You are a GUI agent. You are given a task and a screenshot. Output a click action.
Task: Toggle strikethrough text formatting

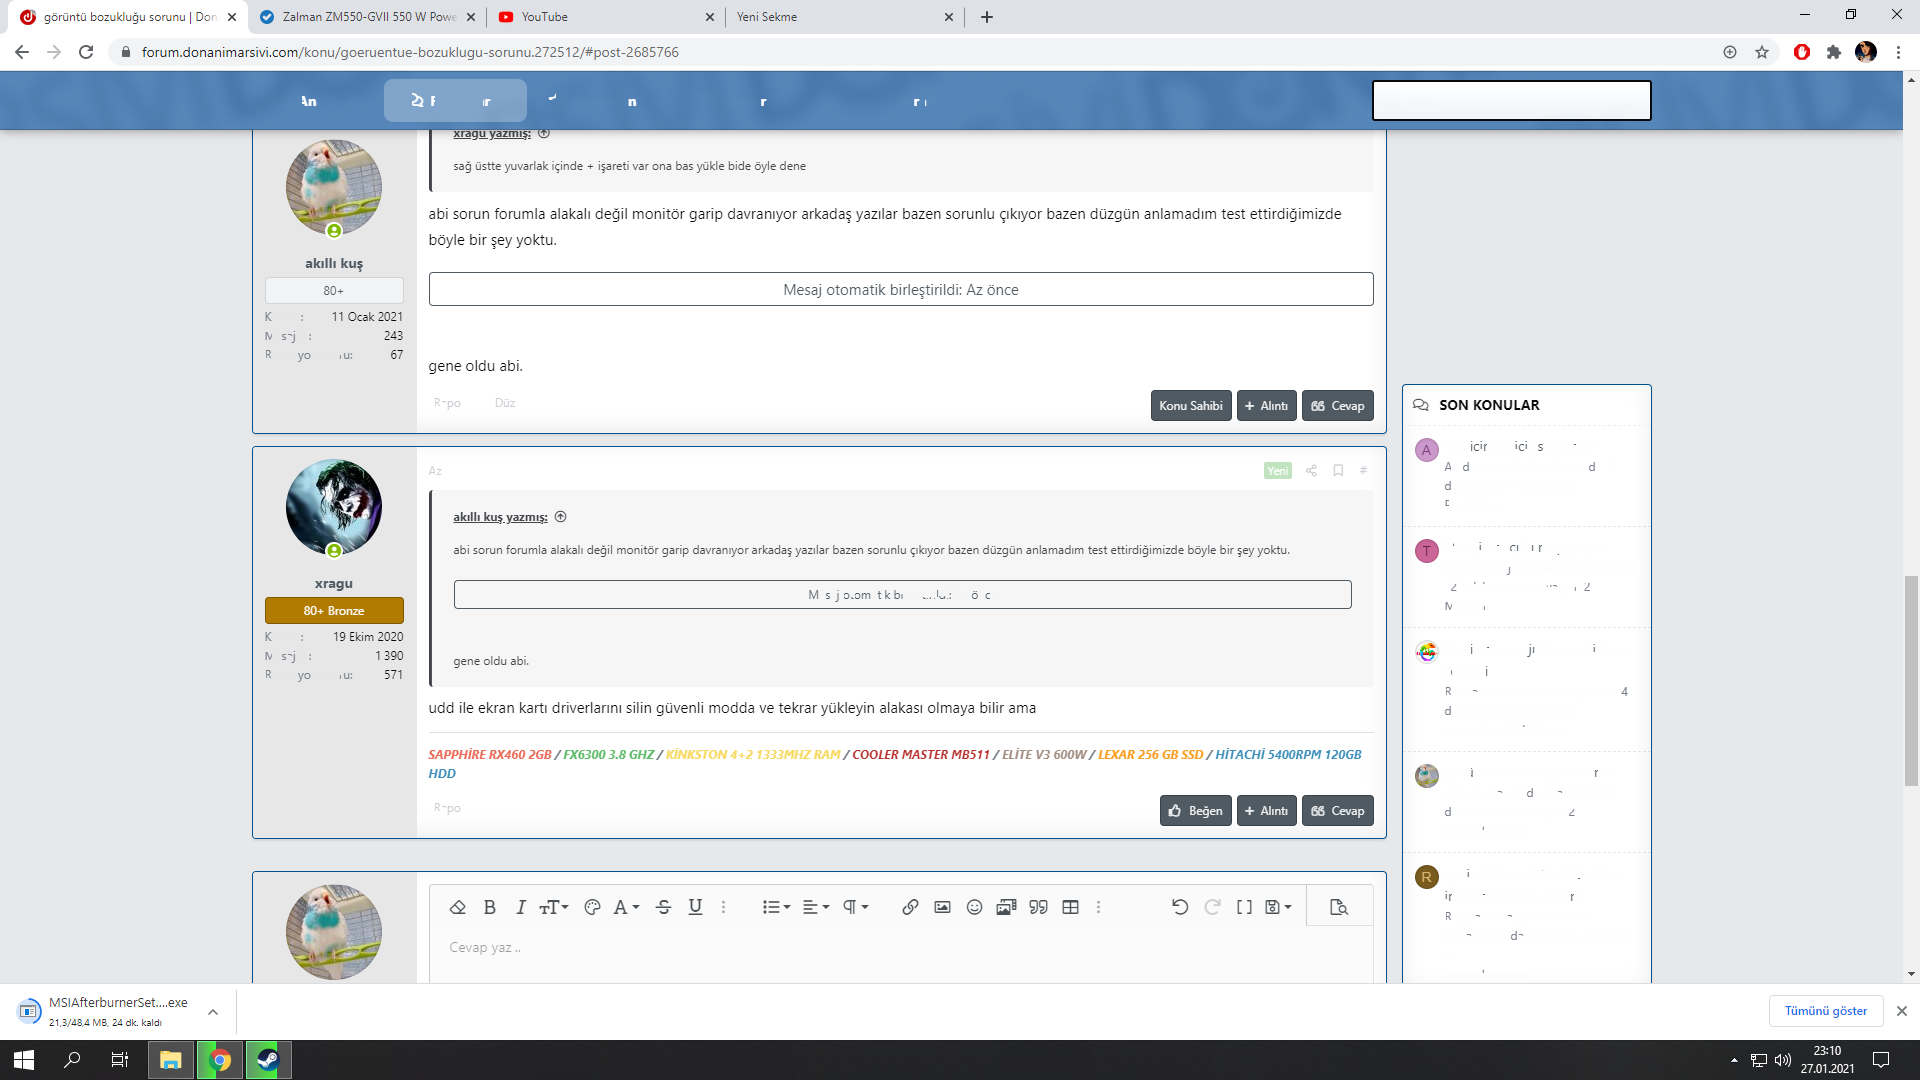click(x=663, y=907)
